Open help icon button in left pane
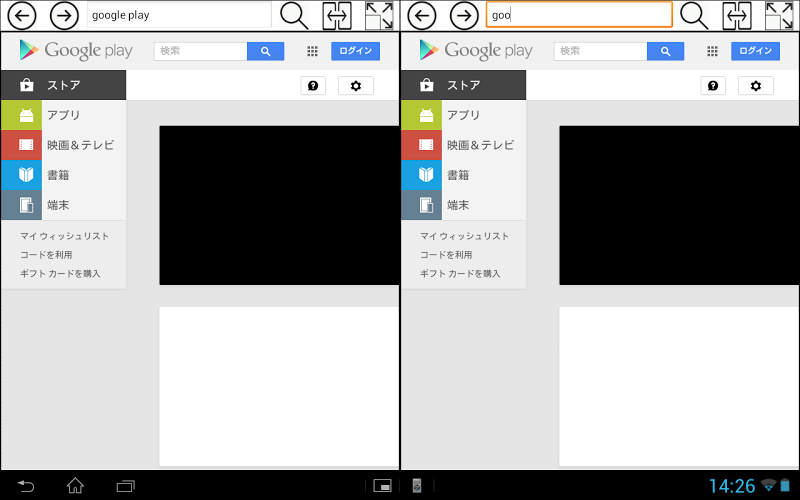This screenshot has width=800, height=500. 313,86
